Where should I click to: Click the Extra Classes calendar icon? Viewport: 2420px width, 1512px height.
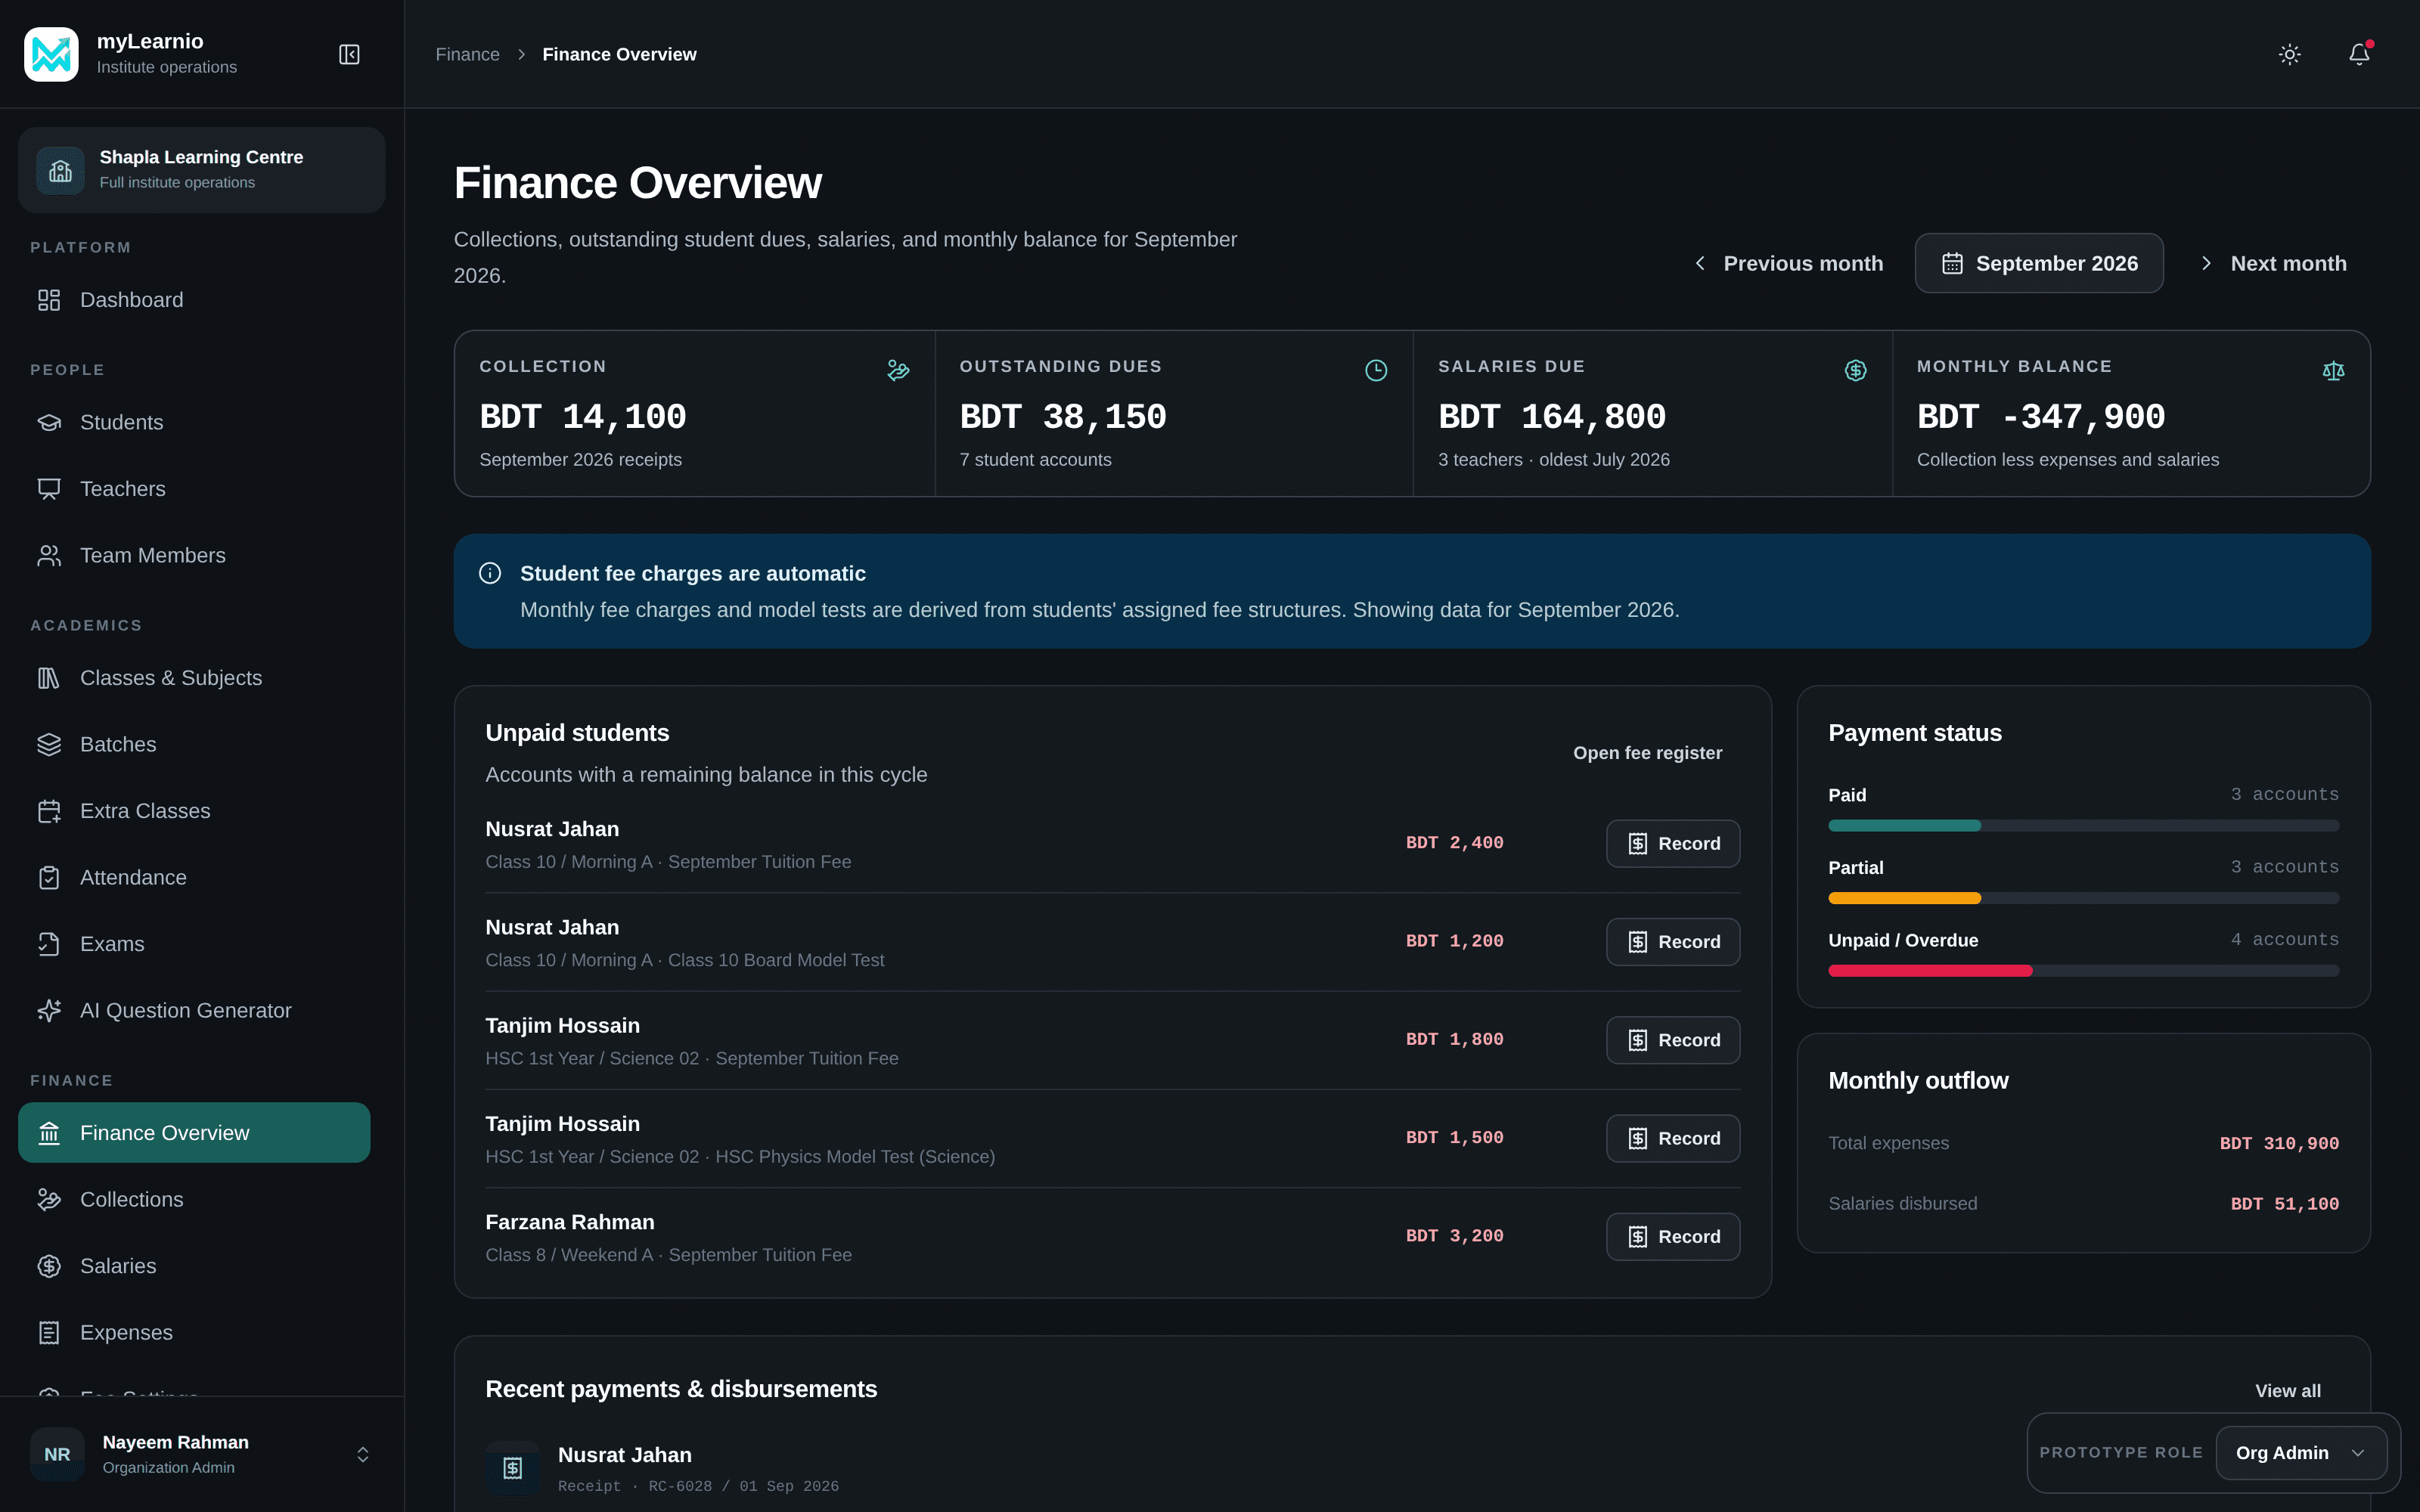point(49,811)
